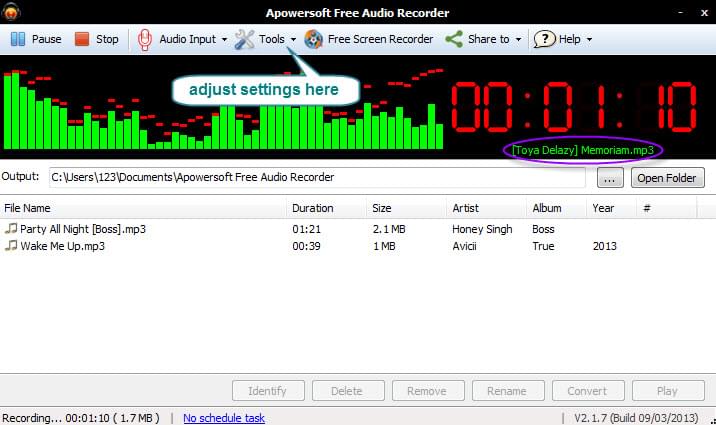
Task: Click the Open Folder button
Action: [x=668, y=178]
